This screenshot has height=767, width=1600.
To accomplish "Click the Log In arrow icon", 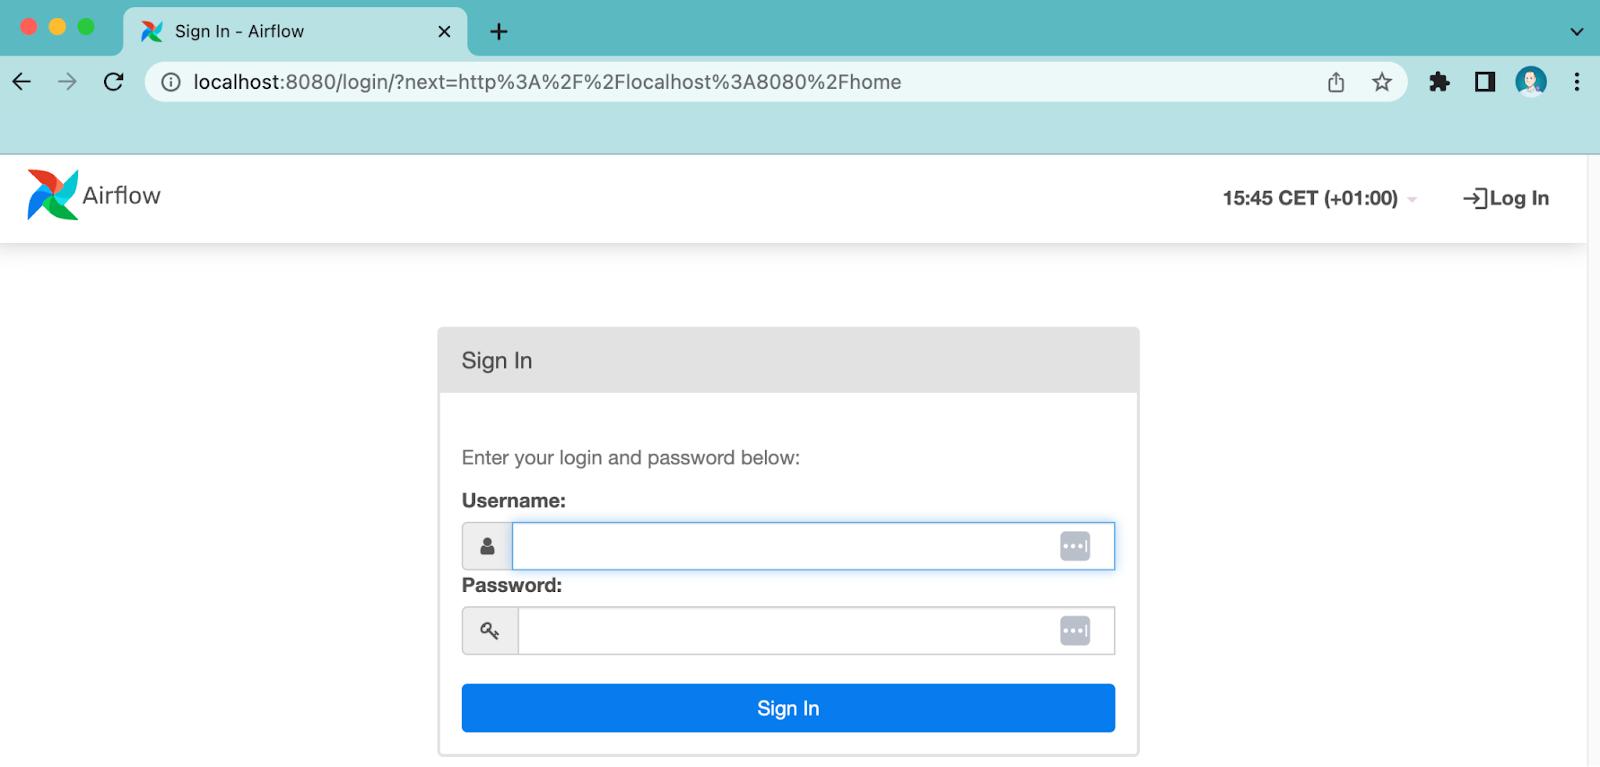I will pos(1473,198).
